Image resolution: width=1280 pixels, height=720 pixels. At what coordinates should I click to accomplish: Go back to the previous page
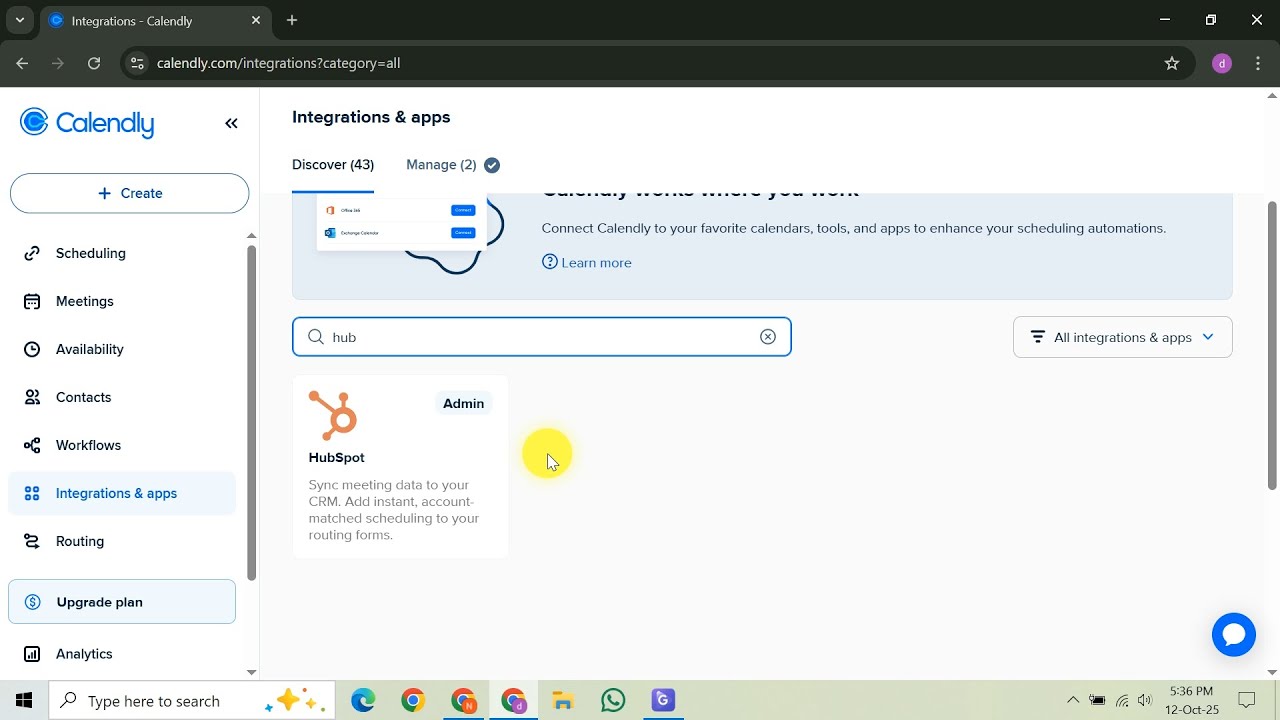click(22, 63)
